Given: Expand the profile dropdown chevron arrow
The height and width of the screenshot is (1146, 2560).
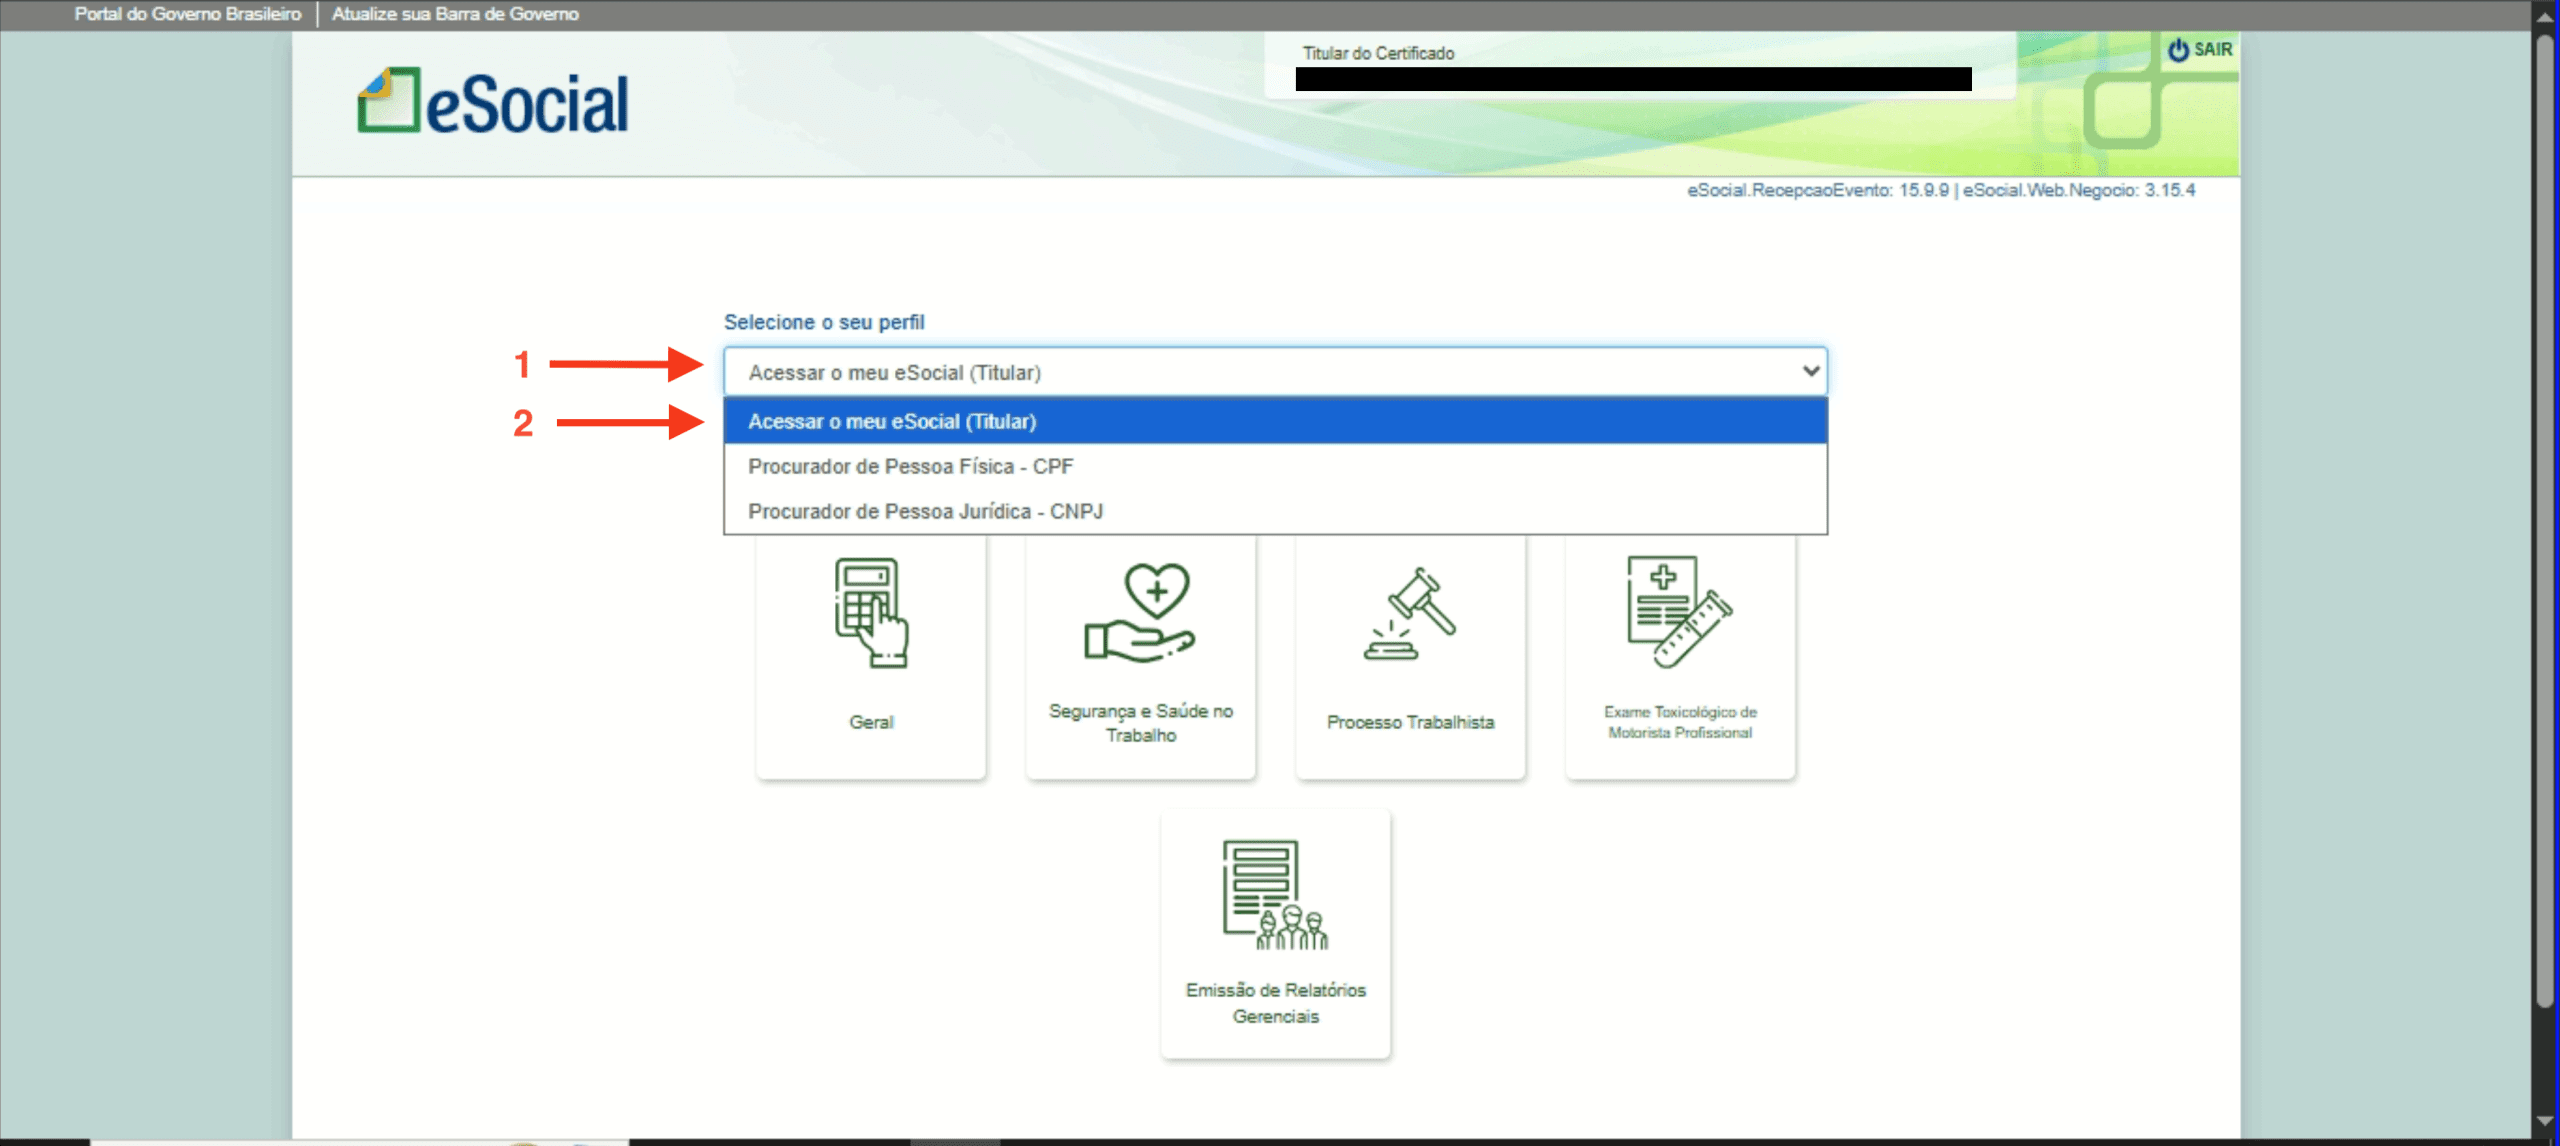Looking at the screenshot, I should pos(1810,371).
